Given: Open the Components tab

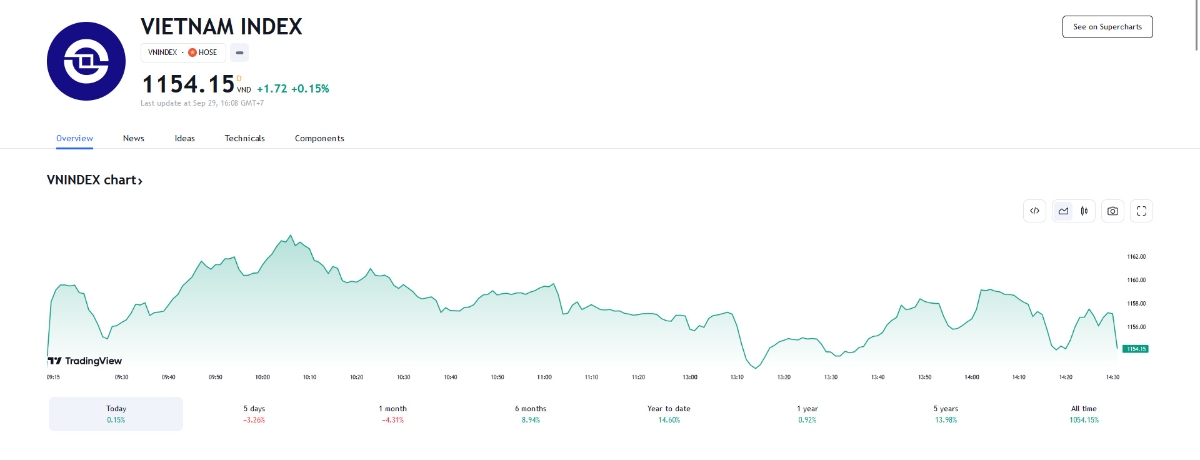Looking at the screenshot, I should 319,138.
